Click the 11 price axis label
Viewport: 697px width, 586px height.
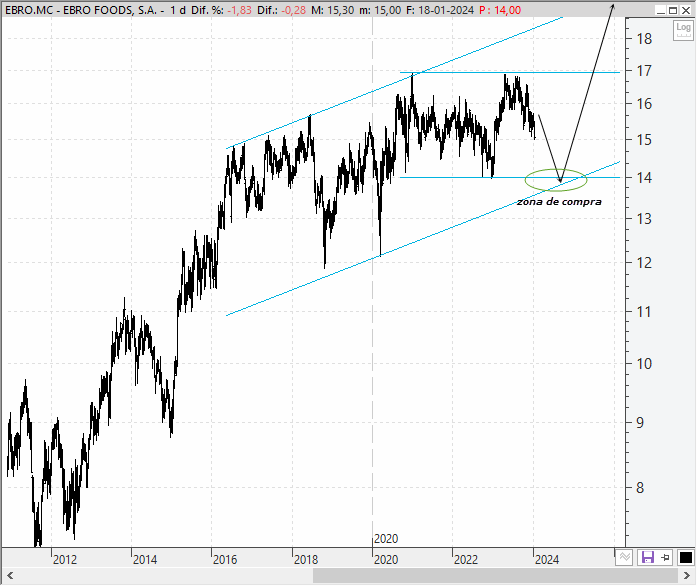[x=644, y=312]
